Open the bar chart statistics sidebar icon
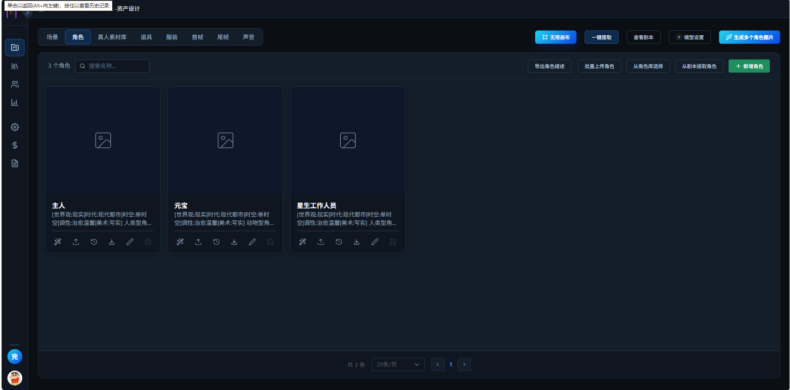 (x=15, y=102)
